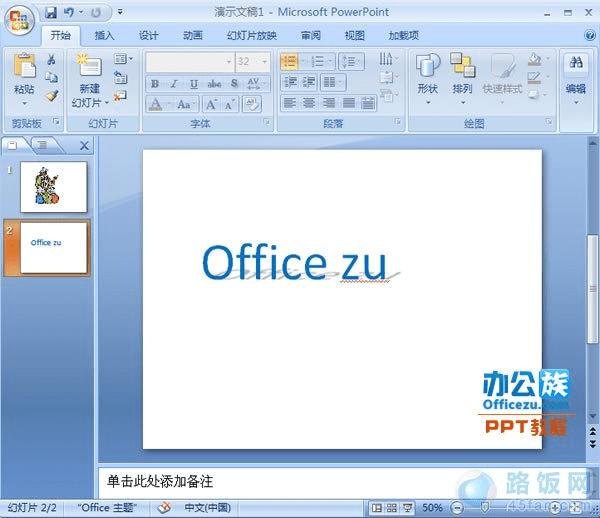
Task: Click the 新建幻灯片 icon
Action: coord(89,65)
